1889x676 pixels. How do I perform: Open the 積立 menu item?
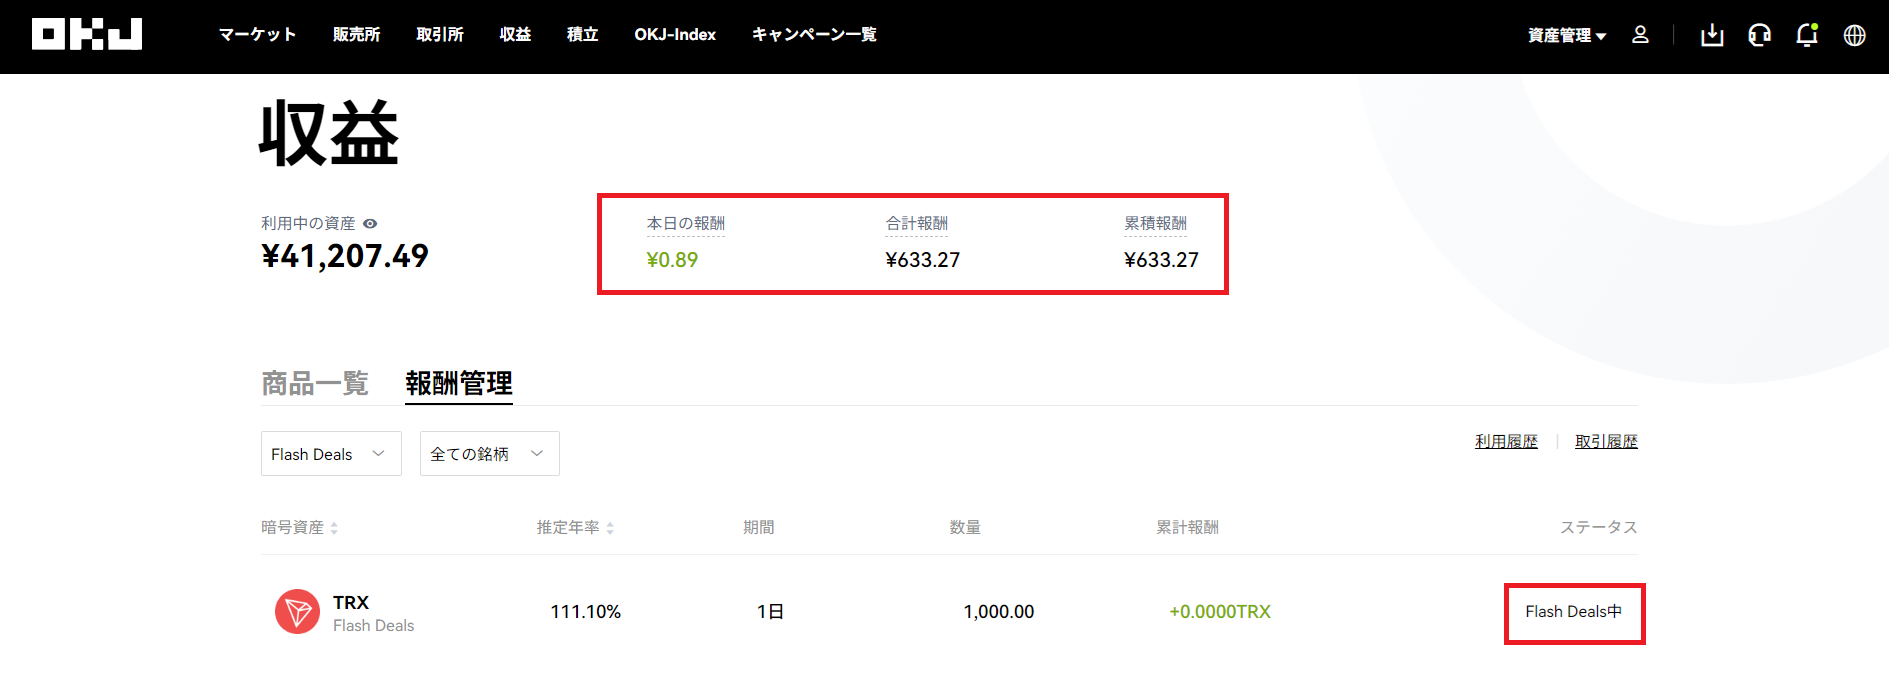tap(582, 34)
